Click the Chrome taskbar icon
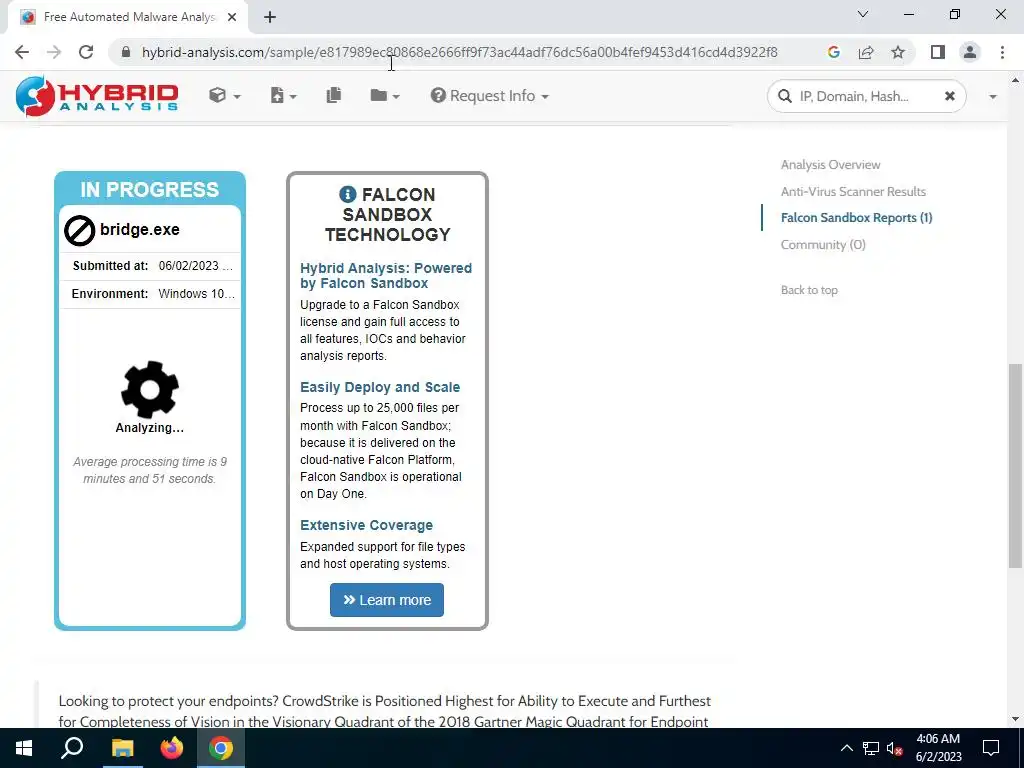Image resolution: width=1024 pixels, height=768 pixels. tap(221, 748)
